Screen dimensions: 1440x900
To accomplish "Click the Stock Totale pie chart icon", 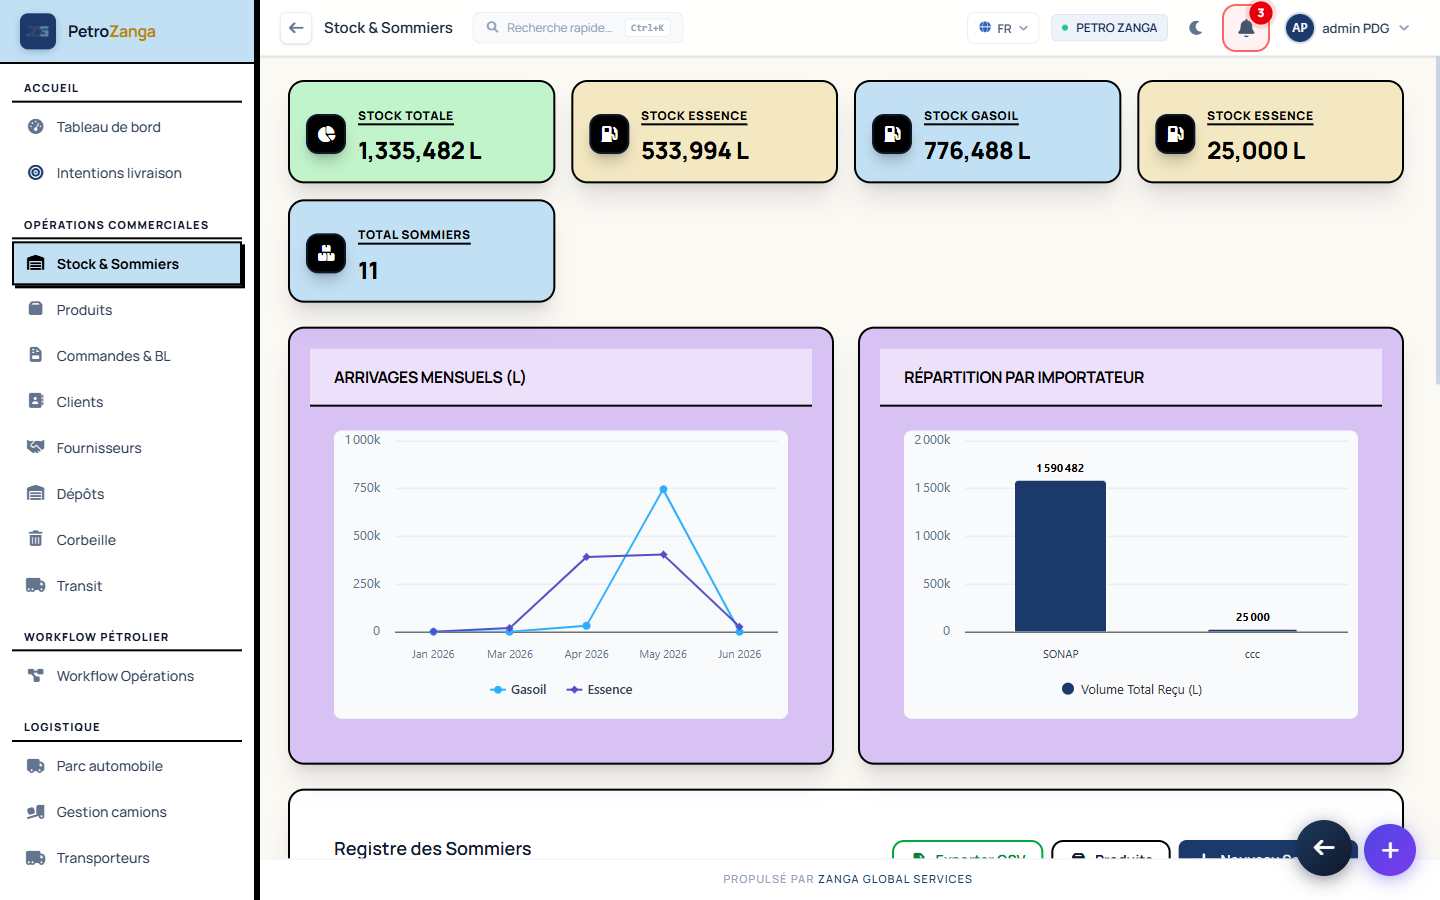I will coord(326,133).
